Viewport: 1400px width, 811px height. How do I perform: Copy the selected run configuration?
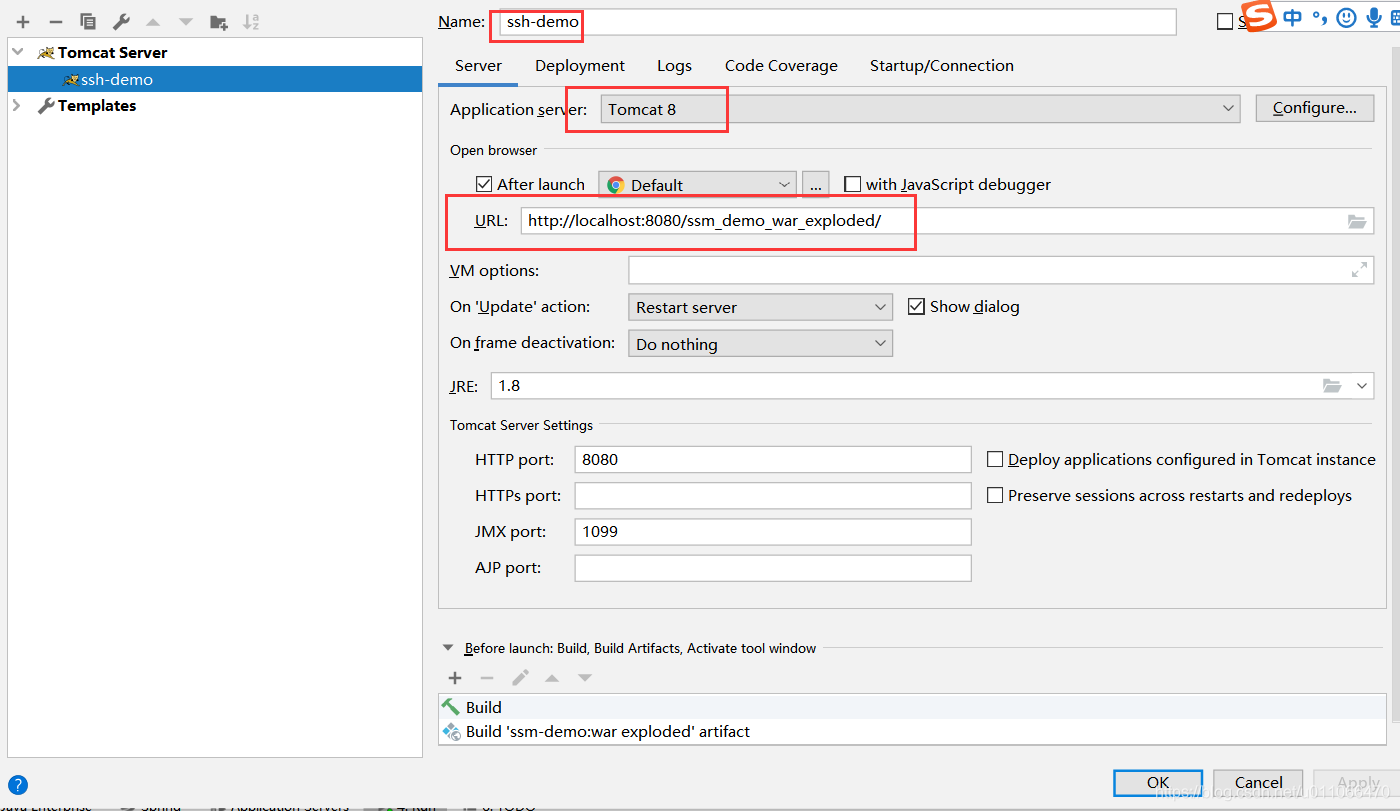(88, 21)
